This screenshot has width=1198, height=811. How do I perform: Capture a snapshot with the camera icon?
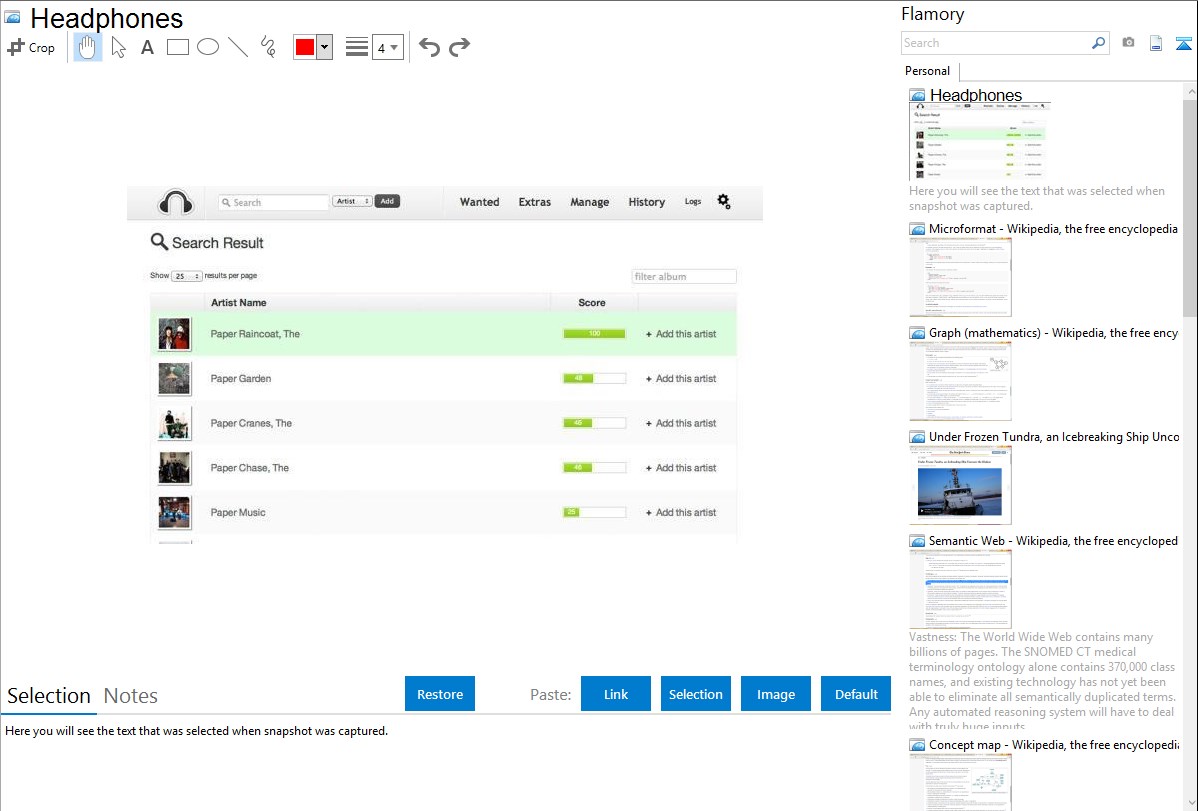1128,43
